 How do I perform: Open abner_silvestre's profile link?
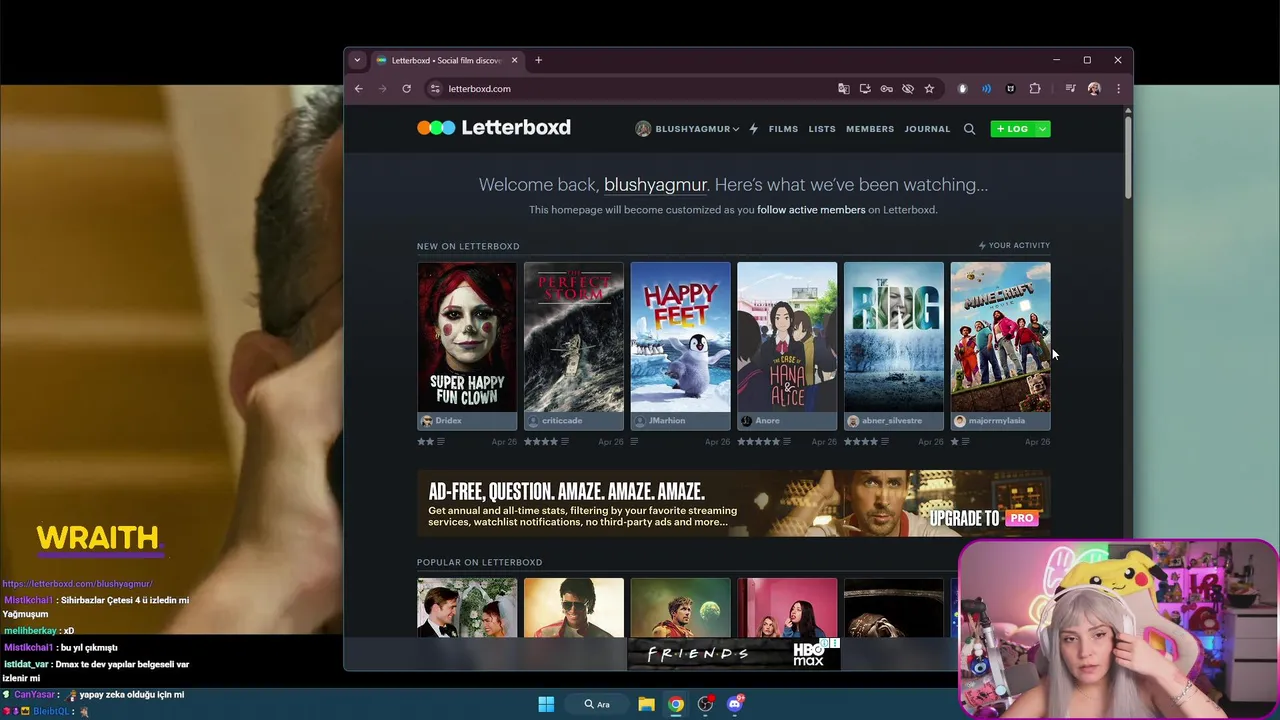tap(892, 421)
